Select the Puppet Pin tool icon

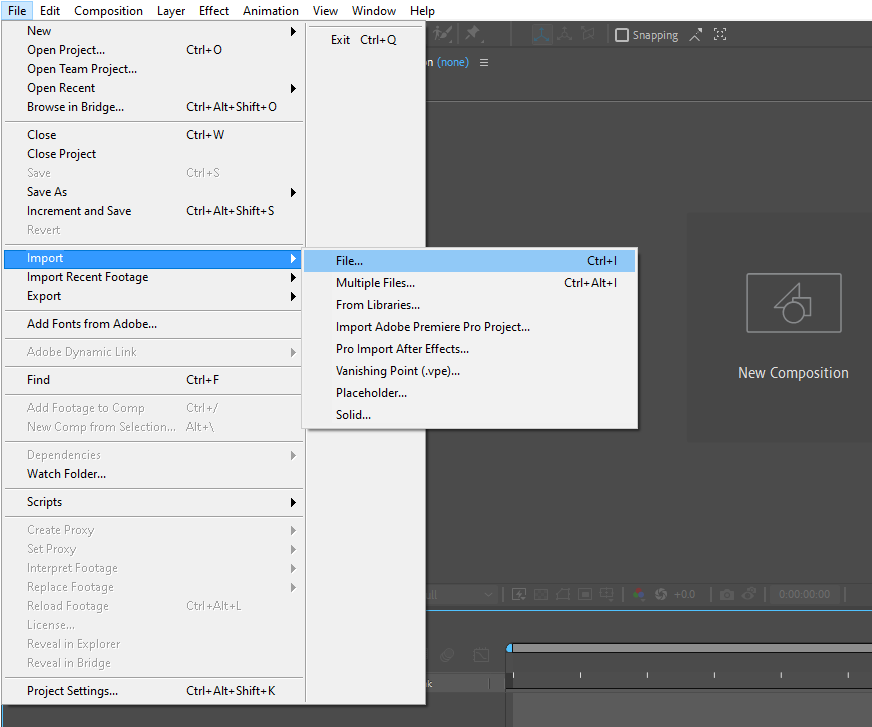pyautogui.click(x=473, y=34)
